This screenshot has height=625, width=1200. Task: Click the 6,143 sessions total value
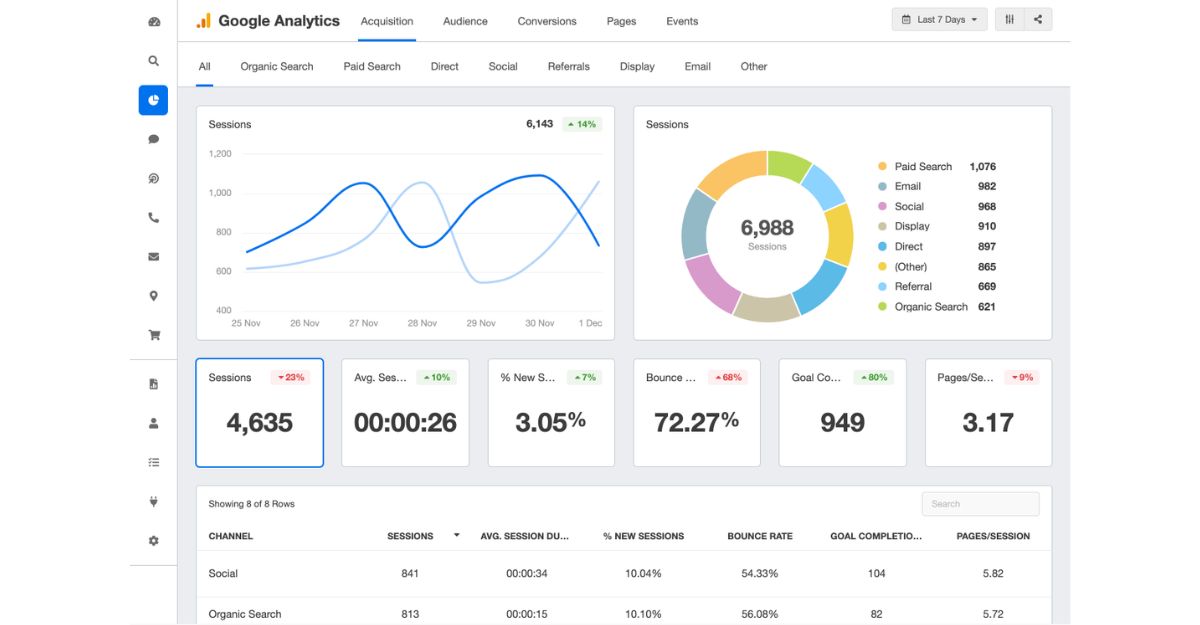coord(539,124)
